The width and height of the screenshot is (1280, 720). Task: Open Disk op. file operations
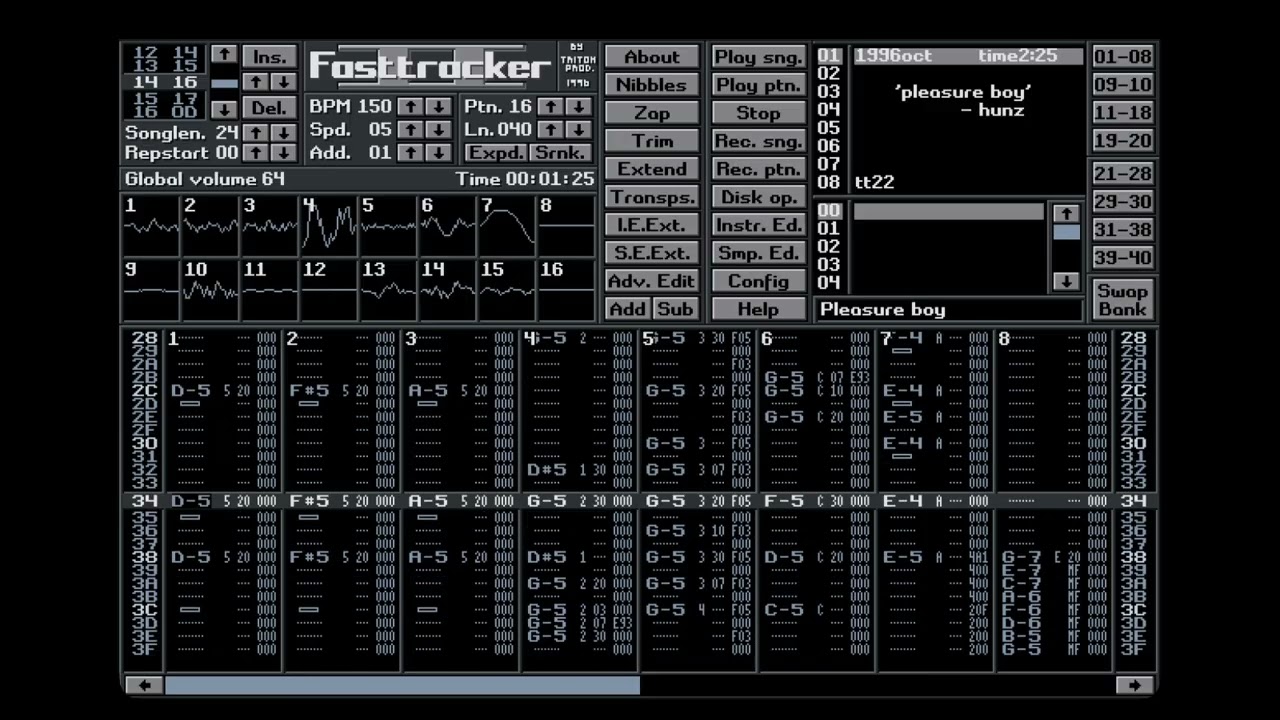pyautogui.click(x=758, y=197)
